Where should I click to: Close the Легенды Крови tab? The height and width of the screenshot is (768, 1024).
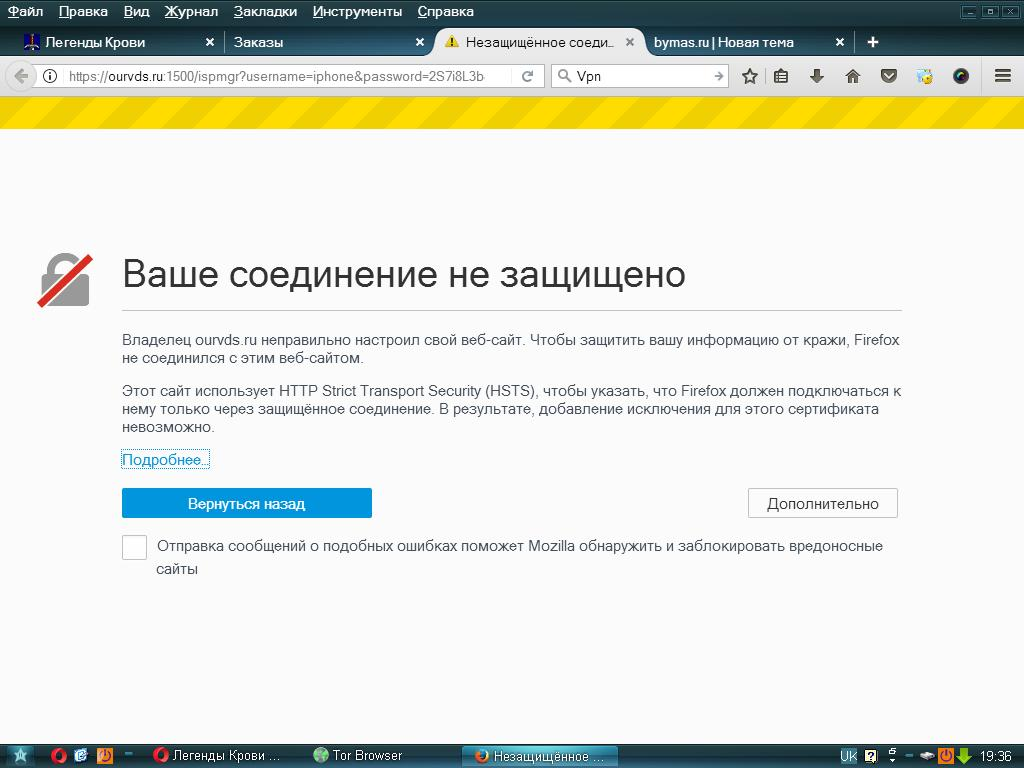click(209, 42)
